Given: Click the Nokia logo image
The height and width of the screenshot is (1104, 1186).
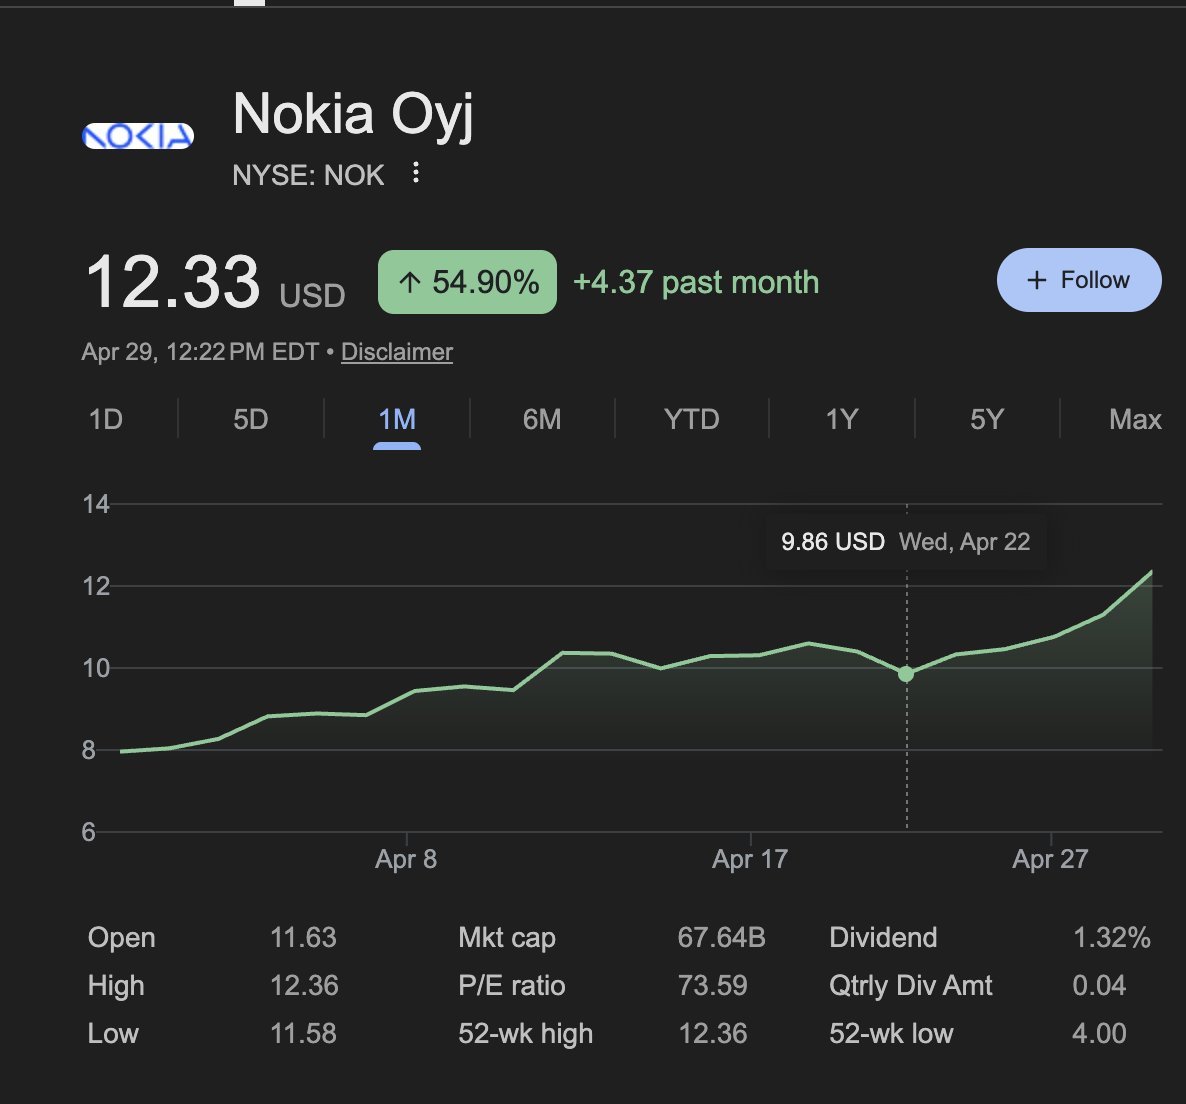Looking at the screenshot, I should point(138,136).
